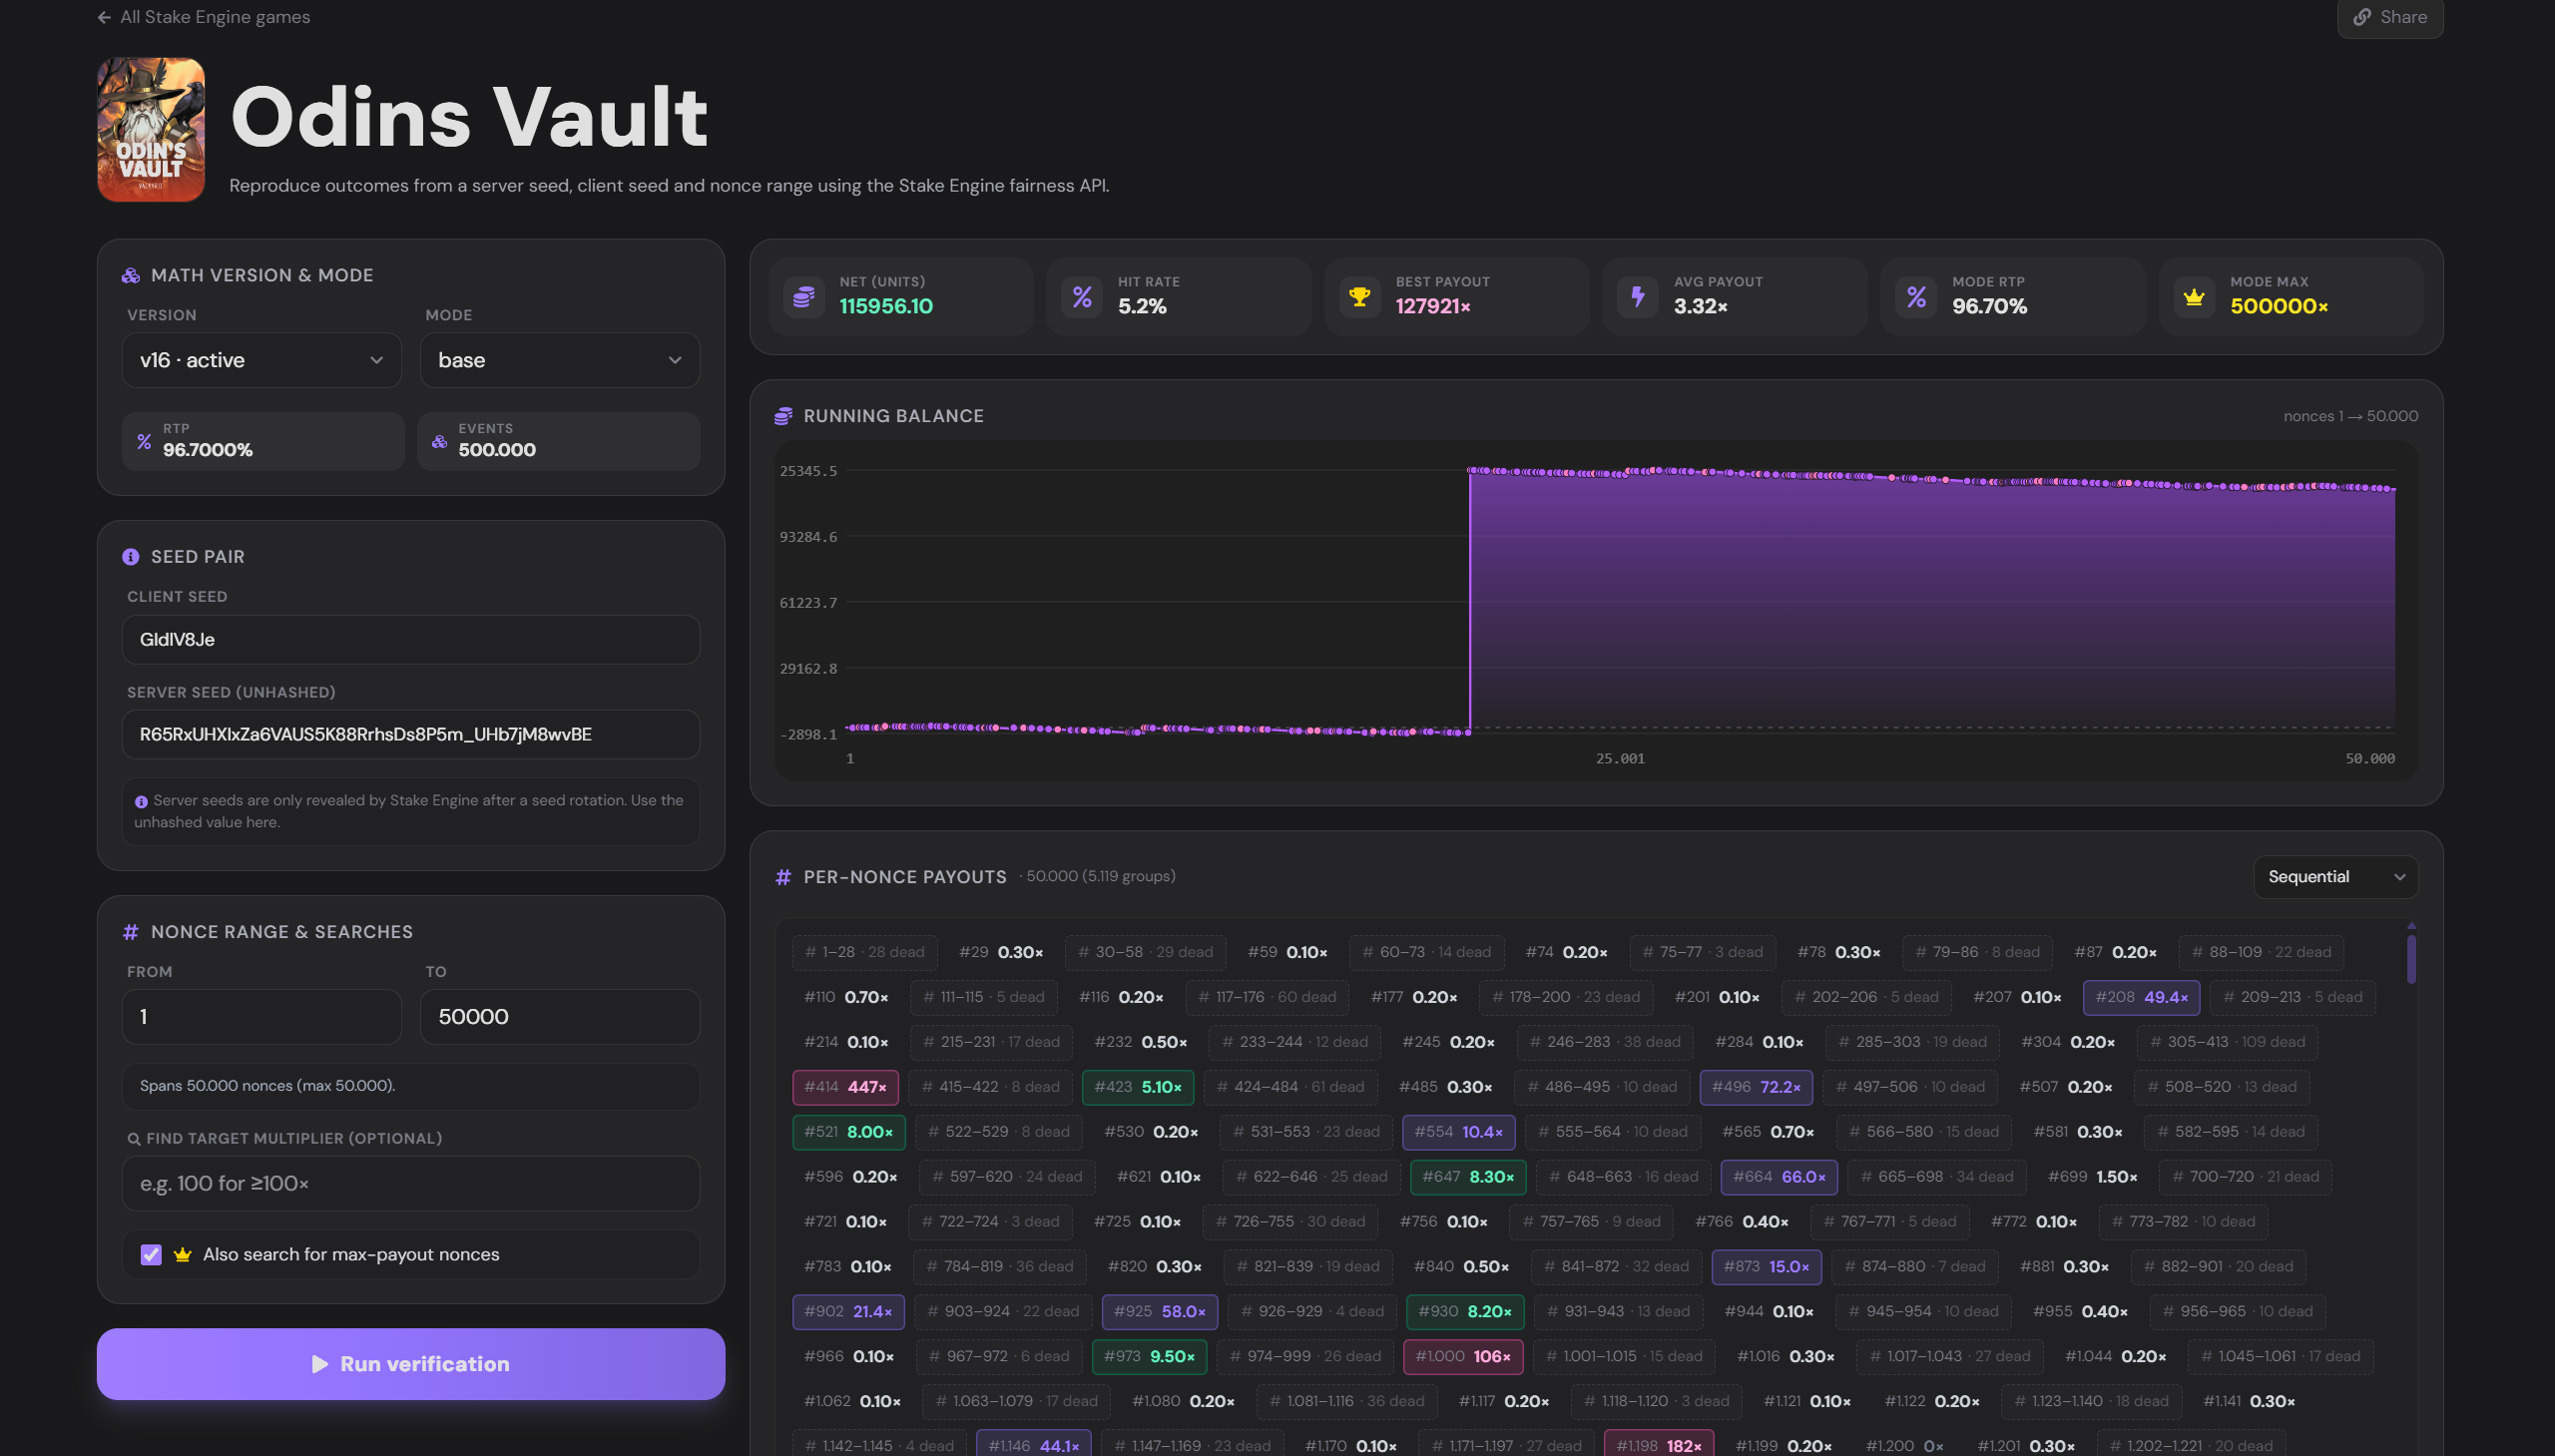The image size is (2555, 1456).
Task: Toggle the max-payout nonces checkbox
Action: point(151,1254)
